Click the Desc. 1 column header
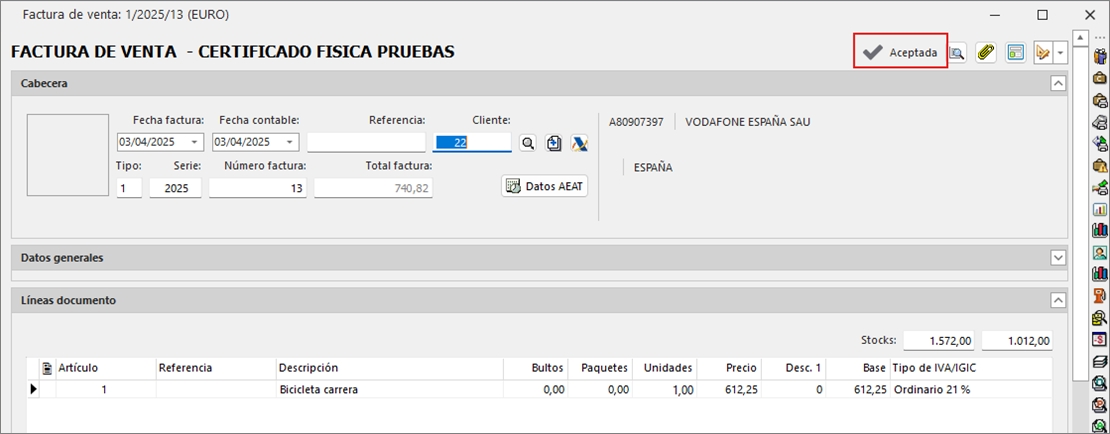The image size is (1110, 434). tap(794, 368)
